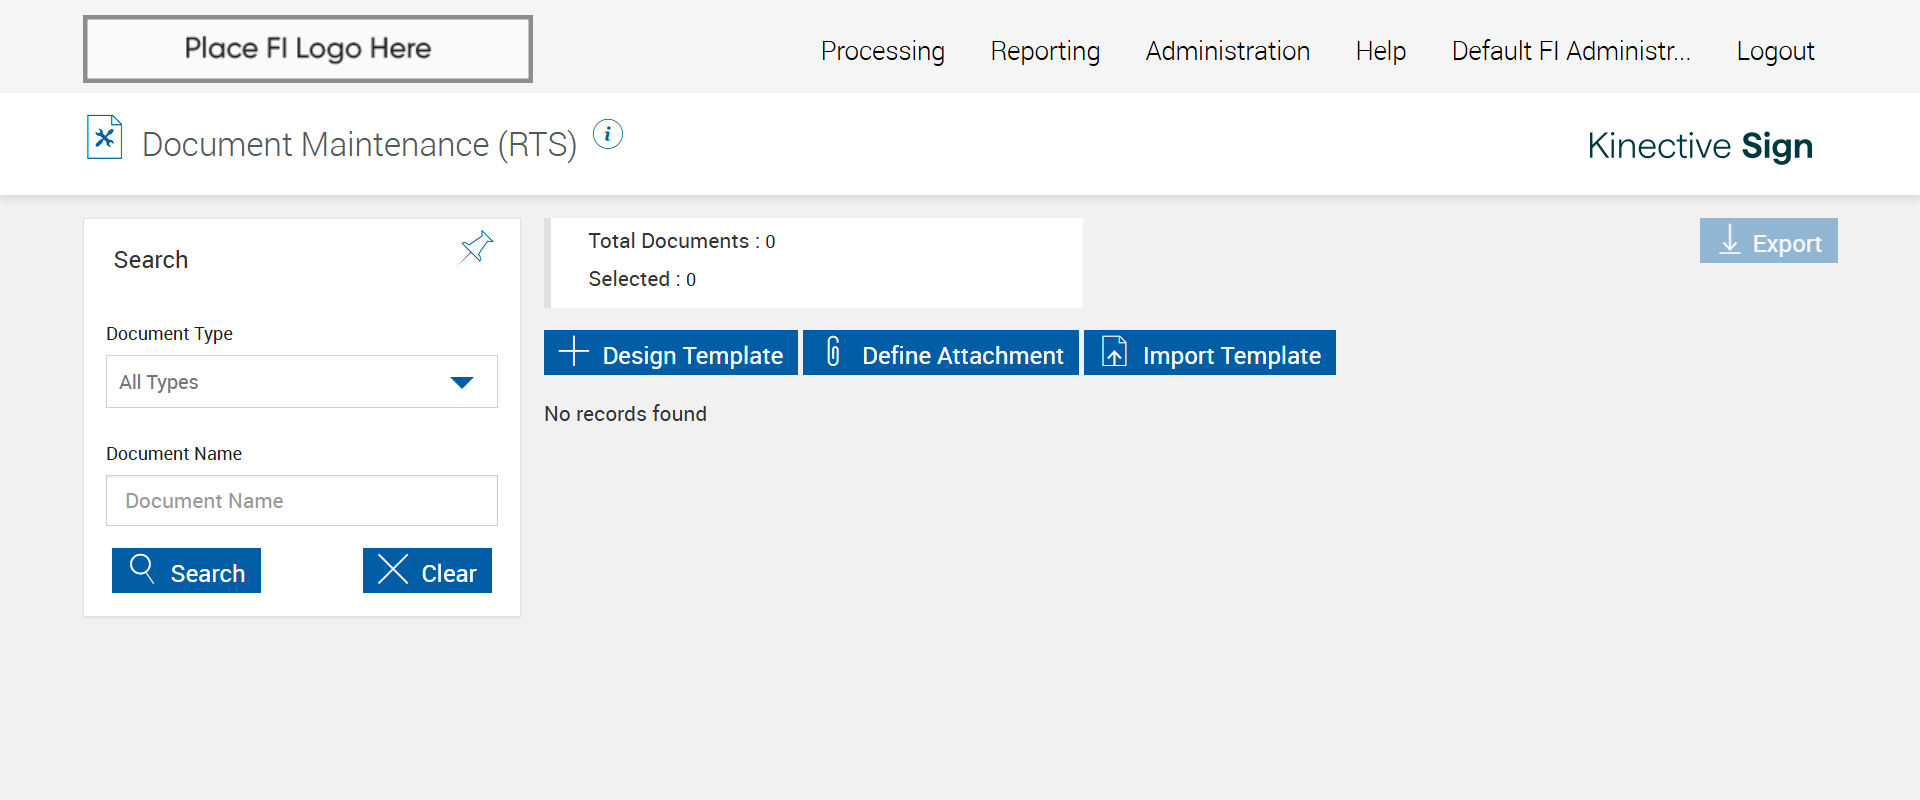Viewport: 1920px width, 800px height.
Task: Click the Logout link
Action: coord(1775,51)
